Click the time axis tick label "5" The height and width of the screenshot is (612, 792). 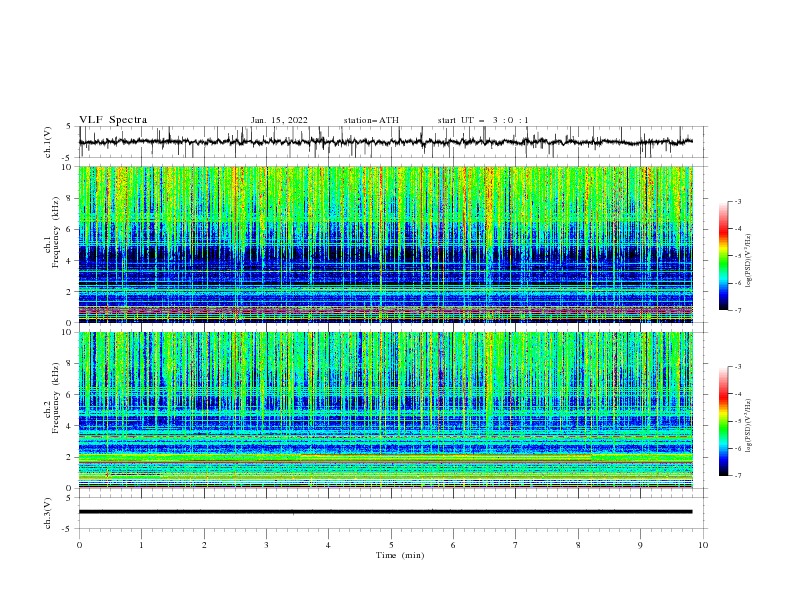[x=391, y=545]
